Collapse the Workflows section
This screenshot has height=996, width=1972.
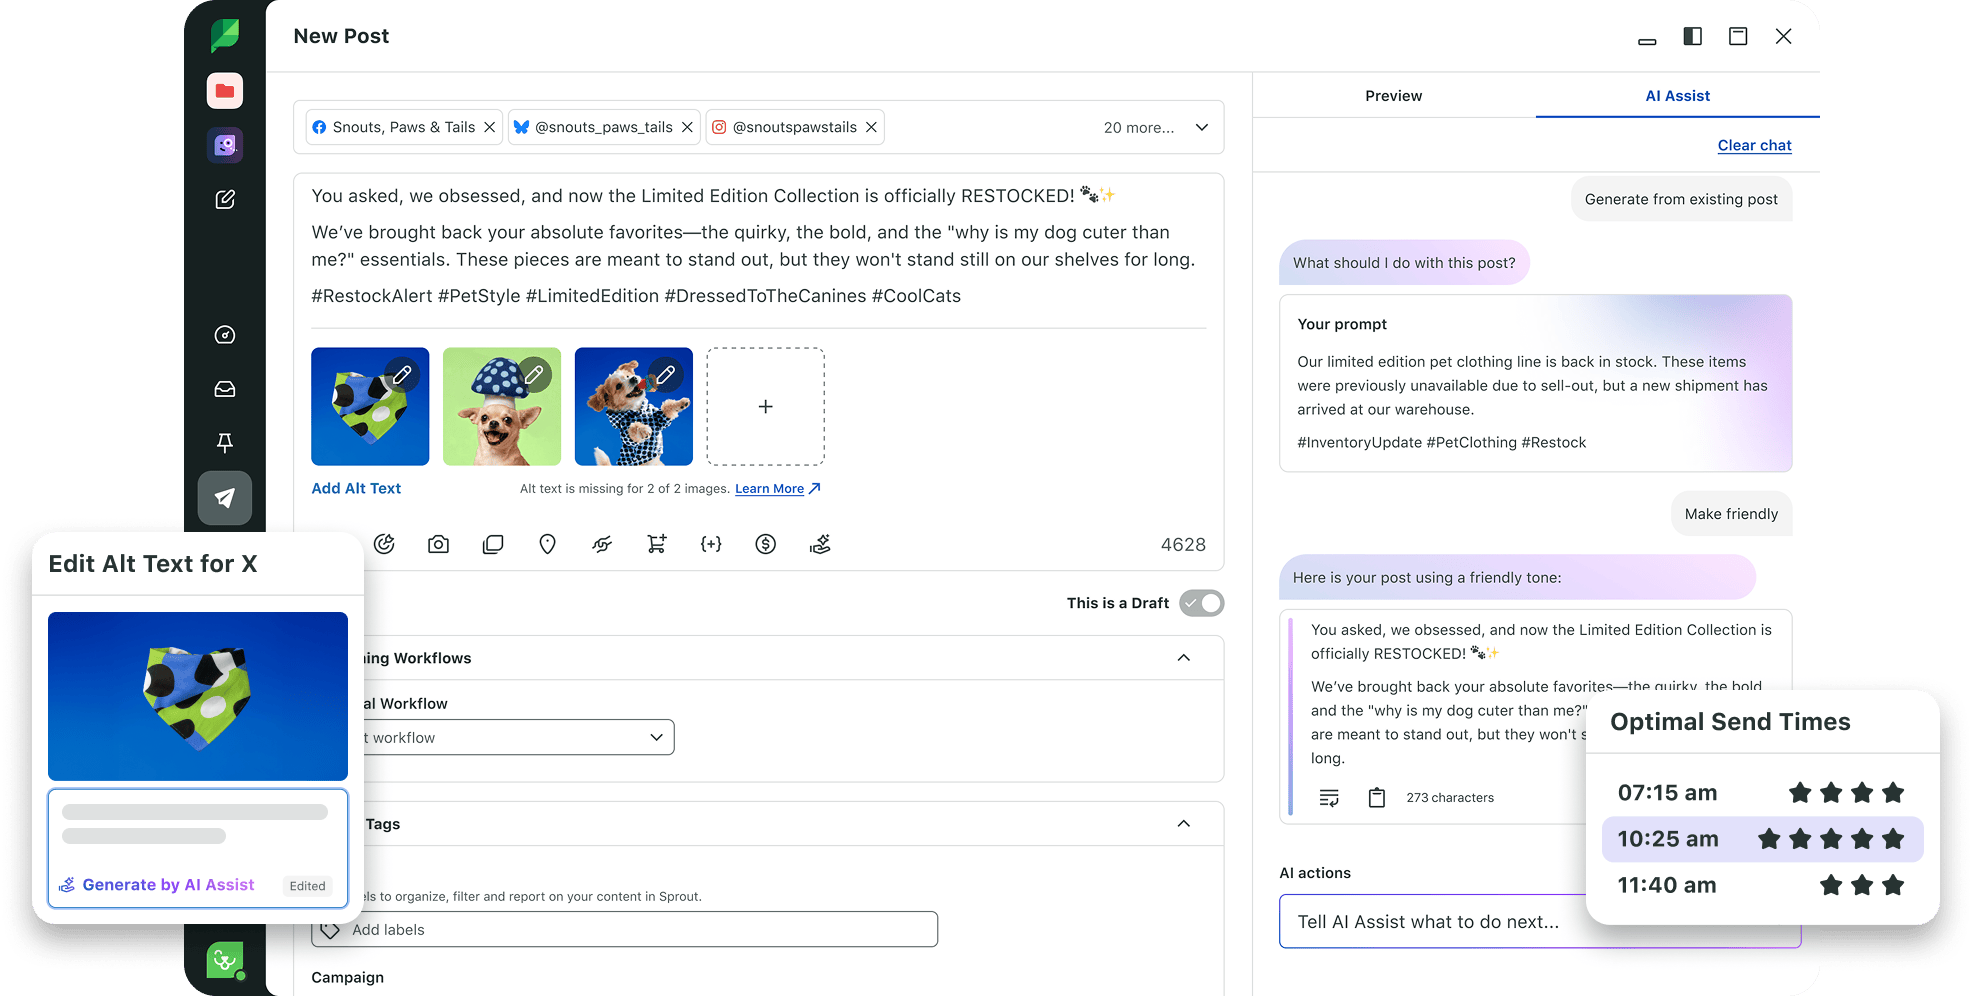click(1184, 658)
